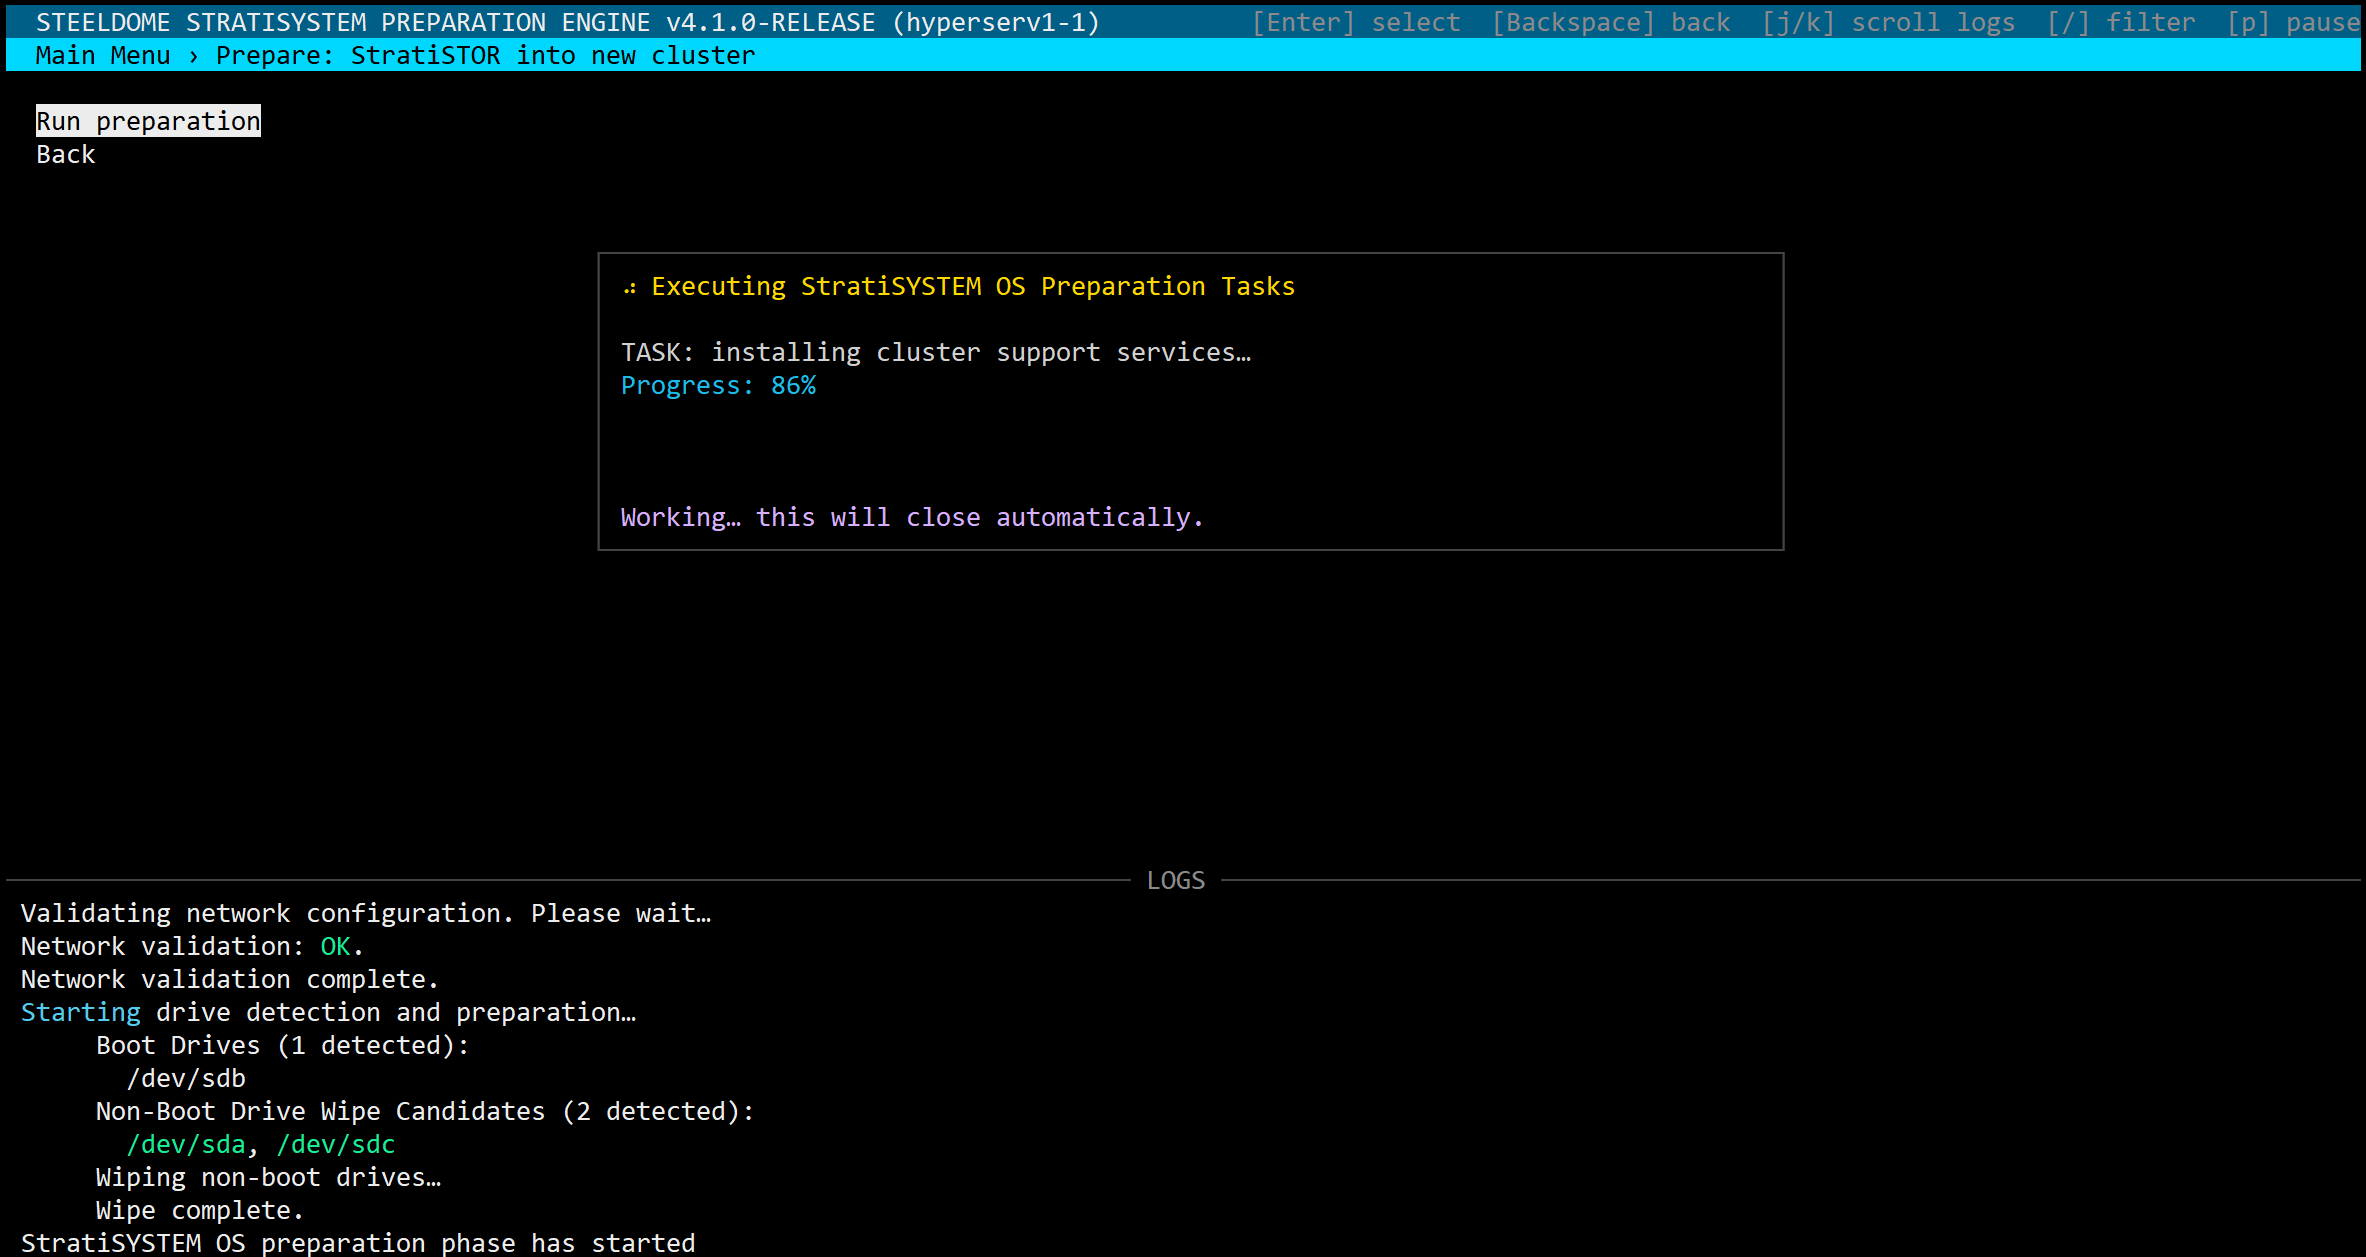Click the TASK installing cluster support line
The height and width of the screenshot is (1257, 2366).
point(935,352)
